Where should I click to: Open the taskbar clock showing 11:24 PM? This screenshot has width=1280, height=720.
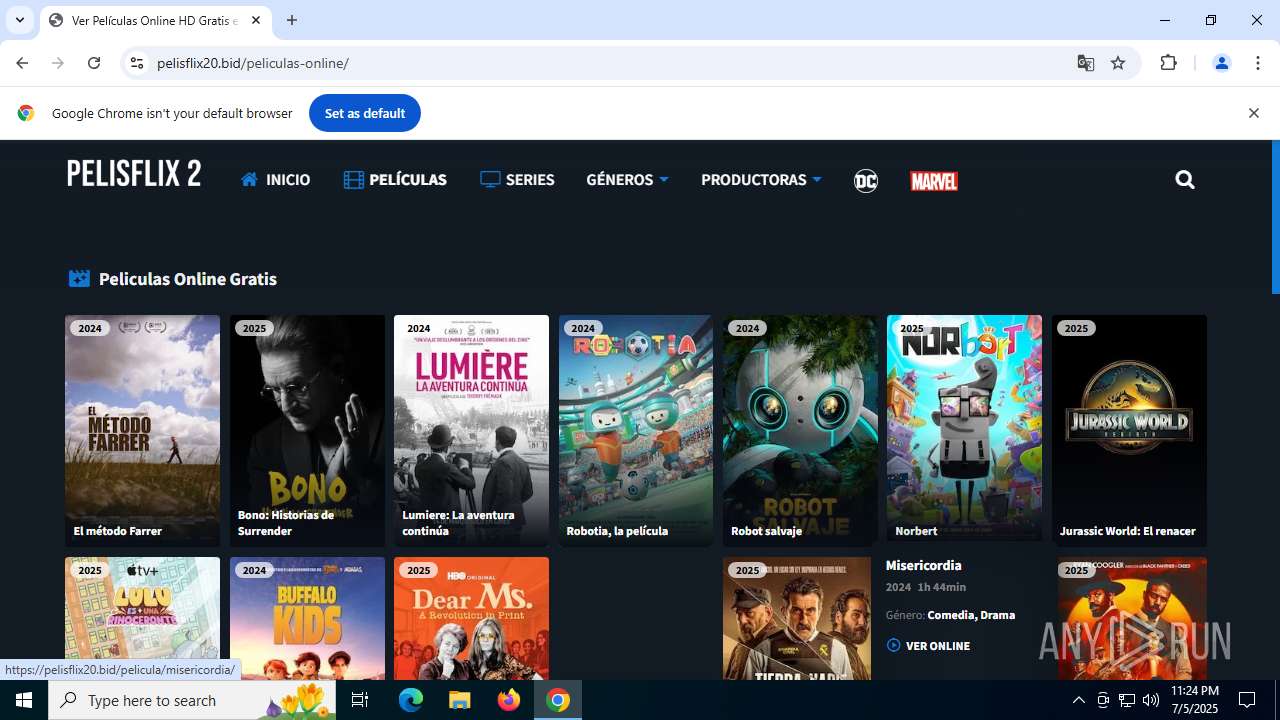1195,700
